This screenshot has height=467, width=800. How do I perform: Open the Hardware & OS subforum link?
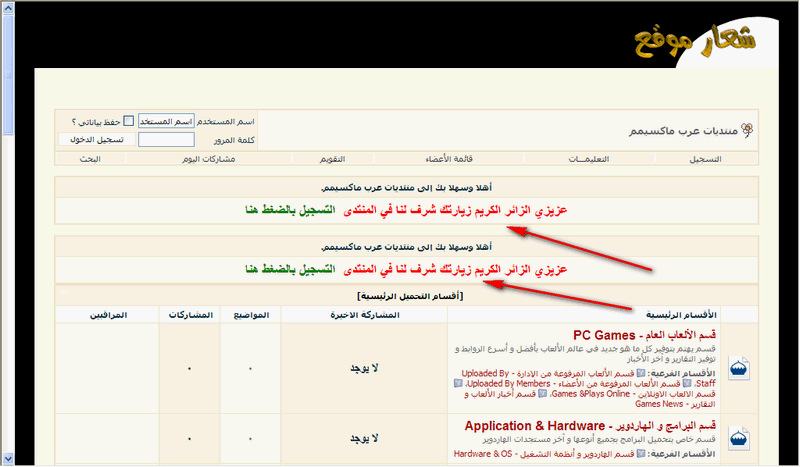coord(543,454)
